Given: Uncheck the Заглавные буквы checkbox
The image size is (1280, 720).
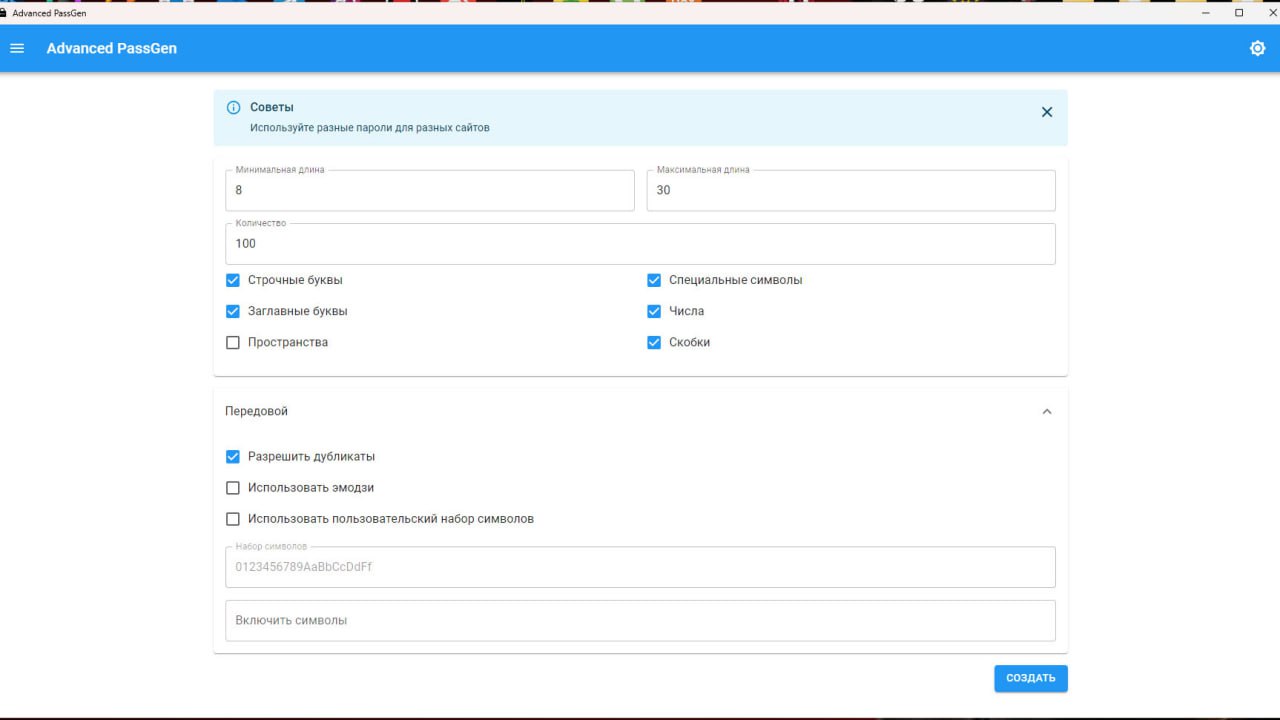Looking at the screenshot, I should coord(233,311).
